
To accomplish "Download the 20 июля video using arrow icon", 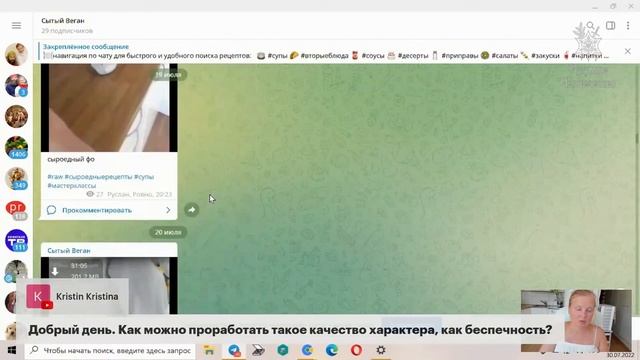I will 55,271.
